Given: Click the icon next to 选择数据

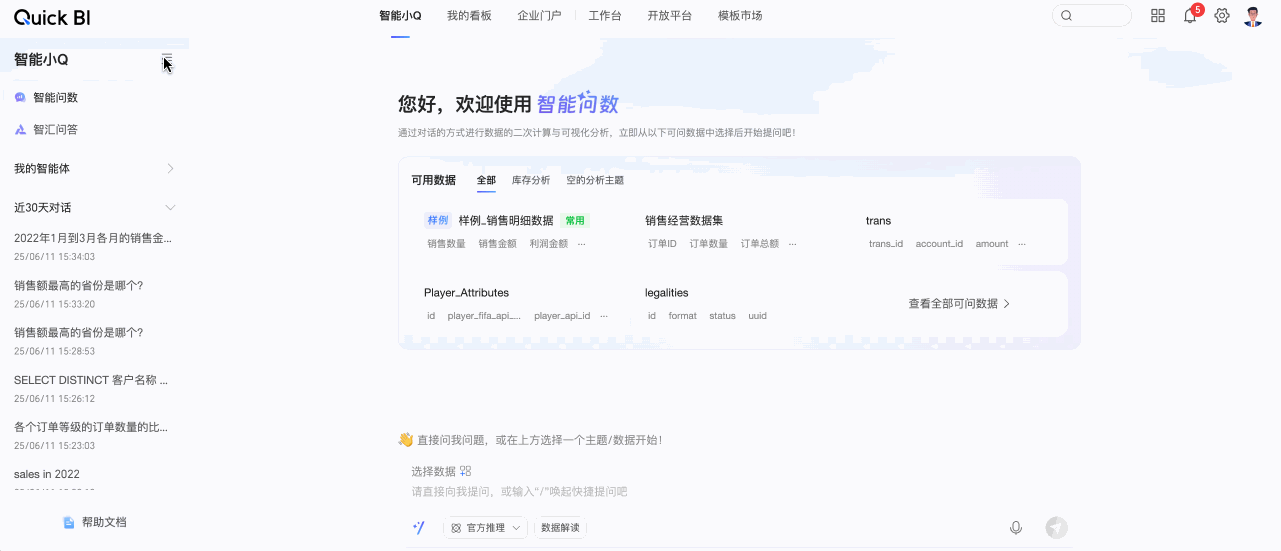Looking at the screenshot, I should [465, 471].
